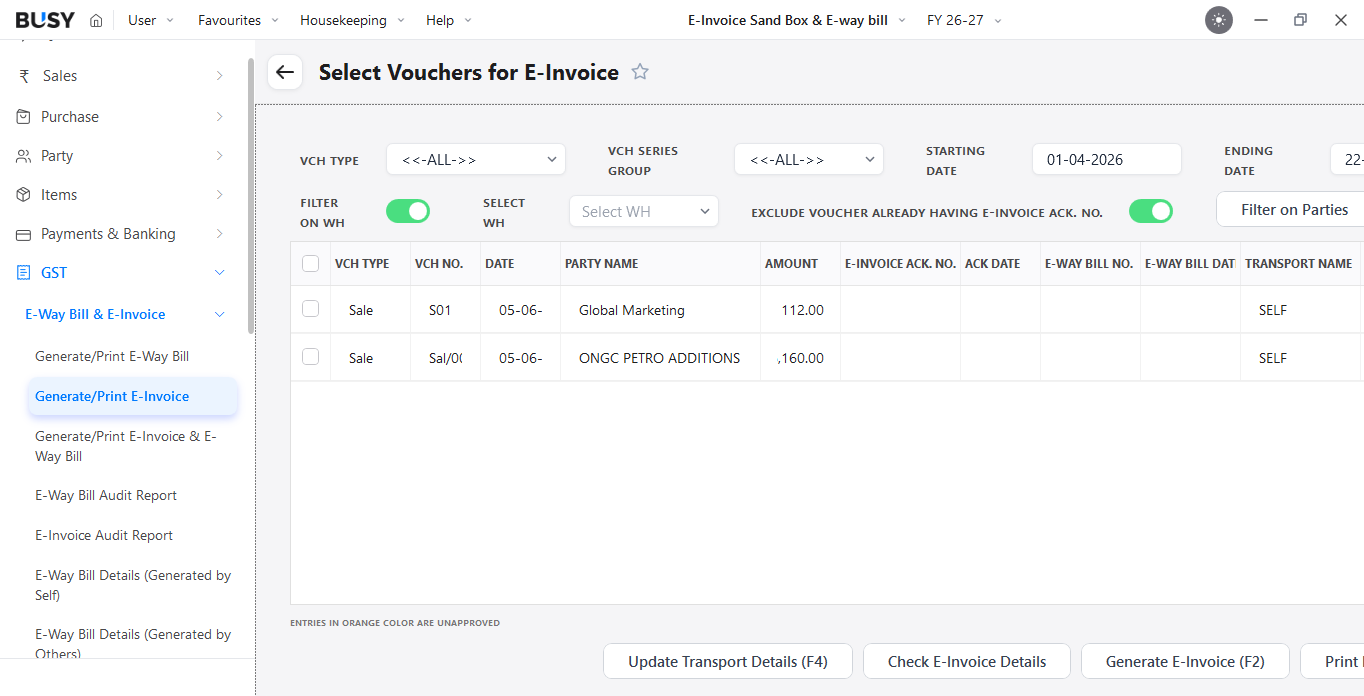The width and height of the screenshot is (1364, 696).
Task: Click the Starting Date field
Action: pos(1106,160)
